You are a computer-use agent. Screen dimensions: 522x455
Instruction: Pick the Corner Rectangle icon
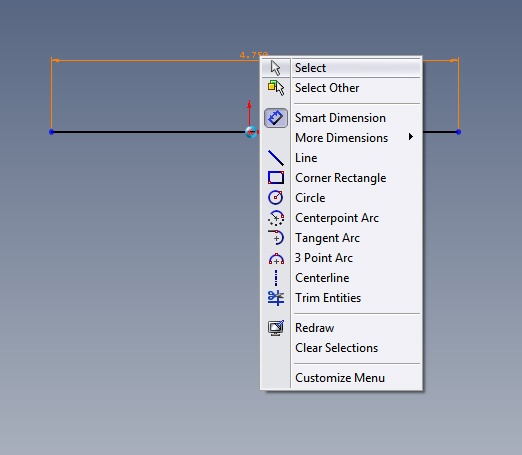tap(276, 178)
